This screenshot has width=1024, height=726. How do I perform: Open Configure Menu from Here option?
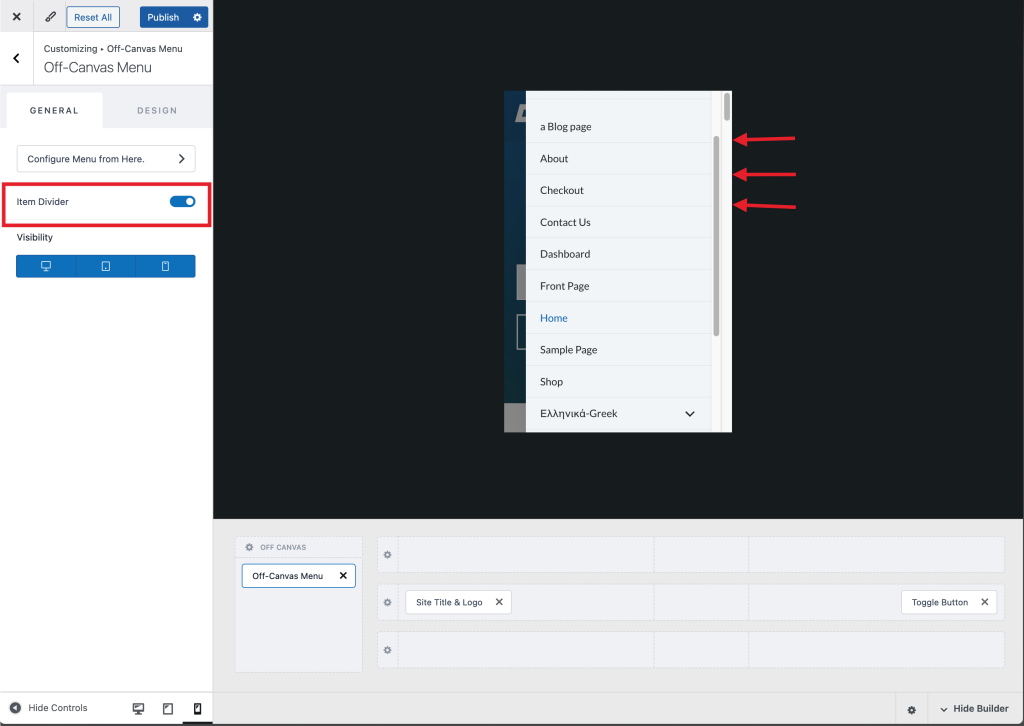point(106,159)
